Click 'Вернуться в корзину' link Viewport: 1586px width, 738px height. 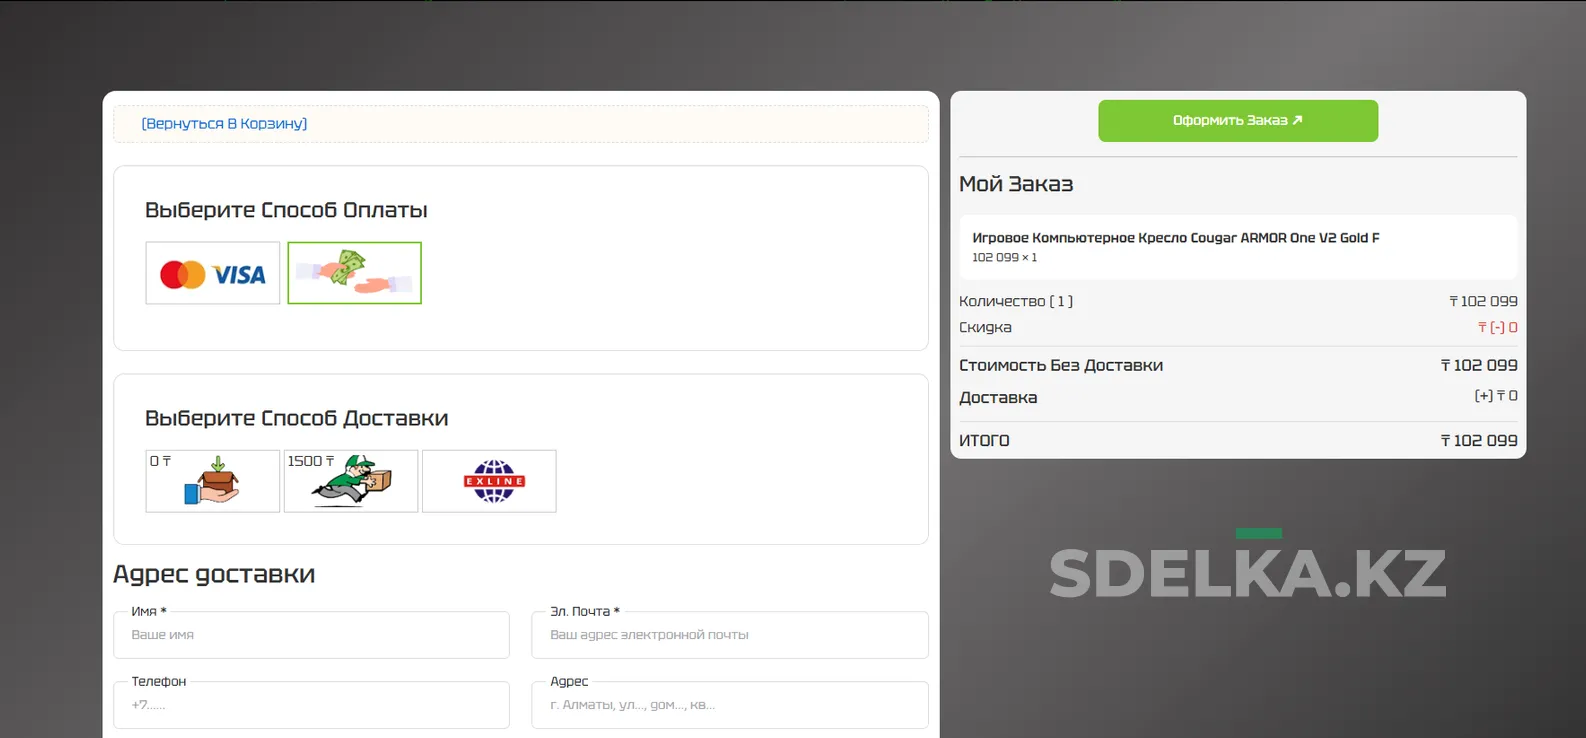(224, 124)
